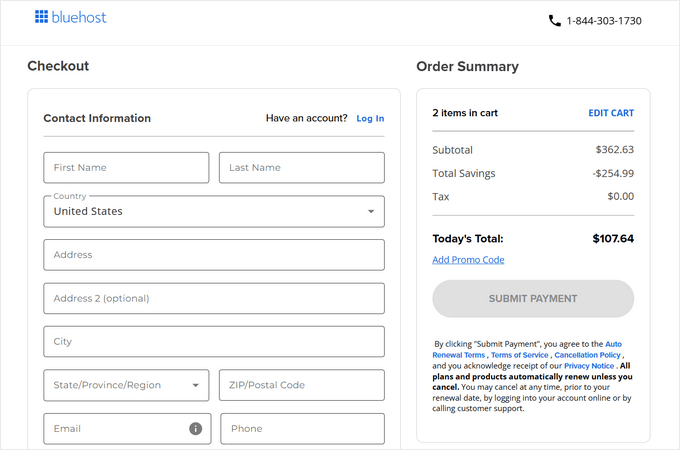
Task: Focus the First Name field
Action: coord(126,168)
